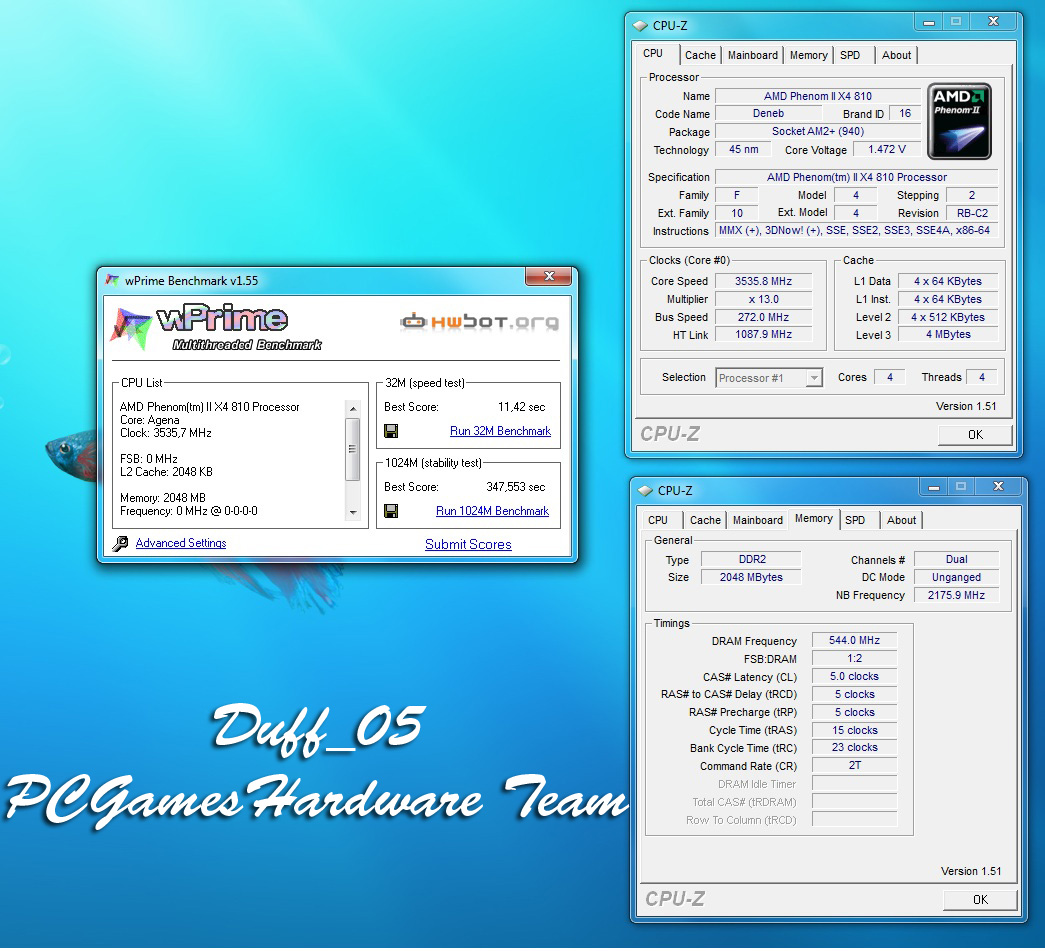Open Mainboard tab in upper CPU-Z window
Image resolution: width=1045 pixels, height=951 pixels.
point(752,55)
